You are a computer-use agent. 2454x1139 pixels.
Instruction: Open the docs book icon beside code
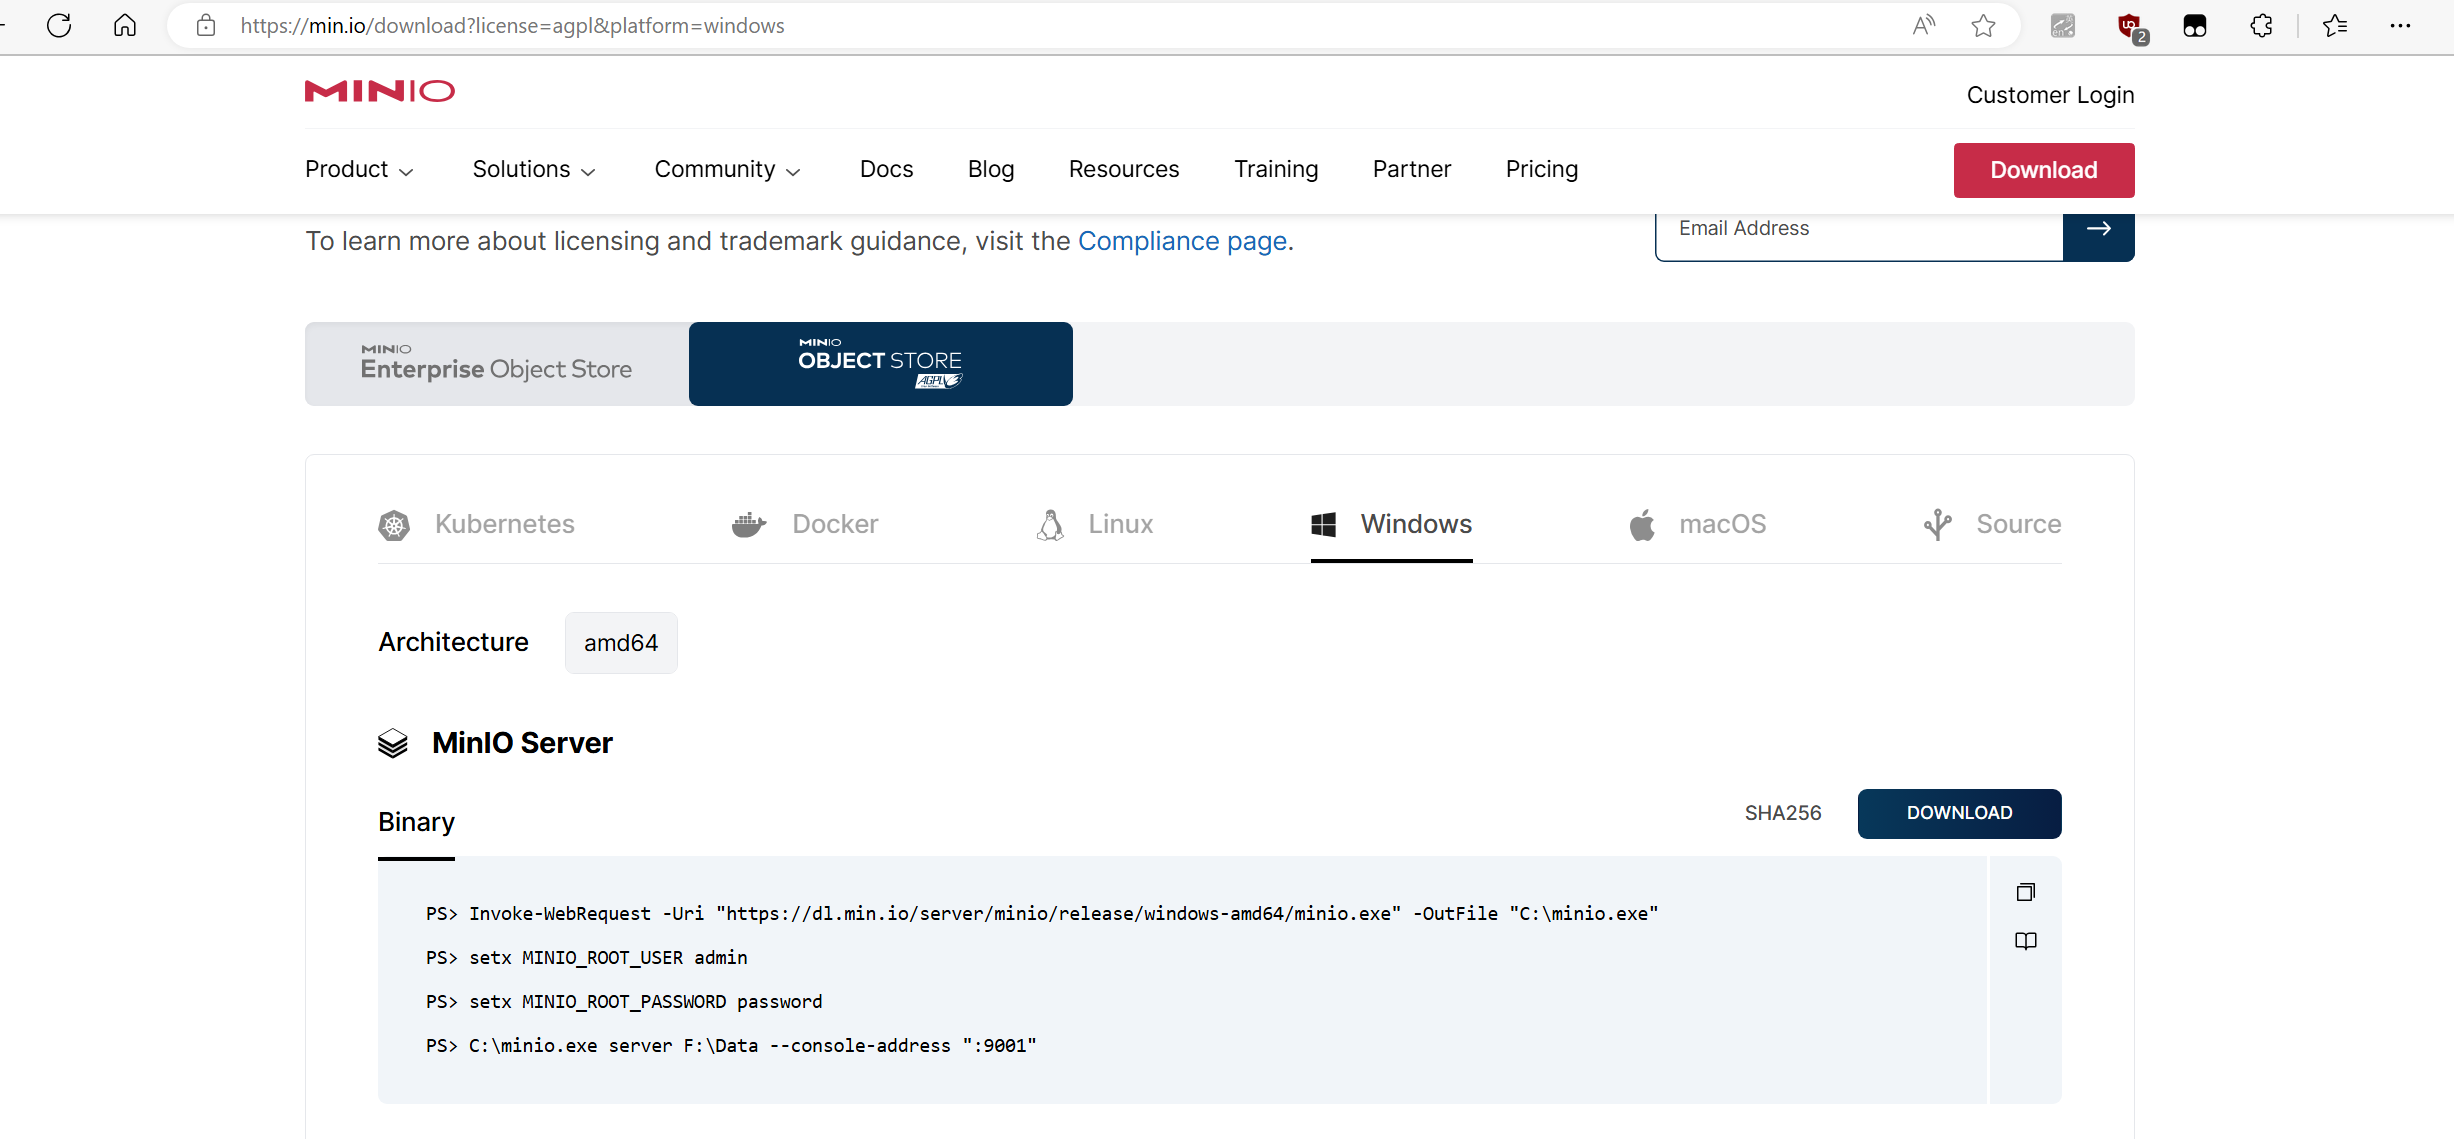pyautogui.click(x=2025, y=941)
